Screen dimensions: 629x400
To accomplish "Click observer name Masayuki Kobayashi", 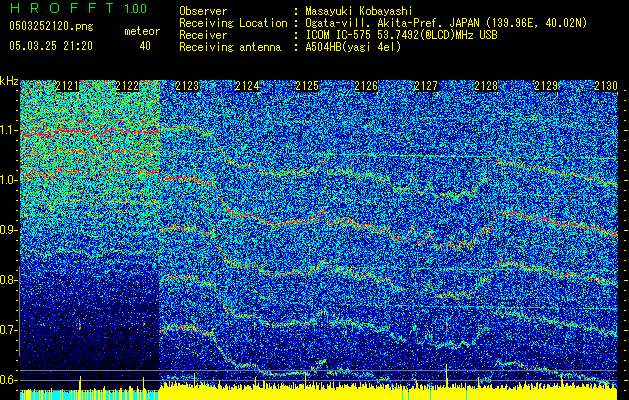I will 359,11.
